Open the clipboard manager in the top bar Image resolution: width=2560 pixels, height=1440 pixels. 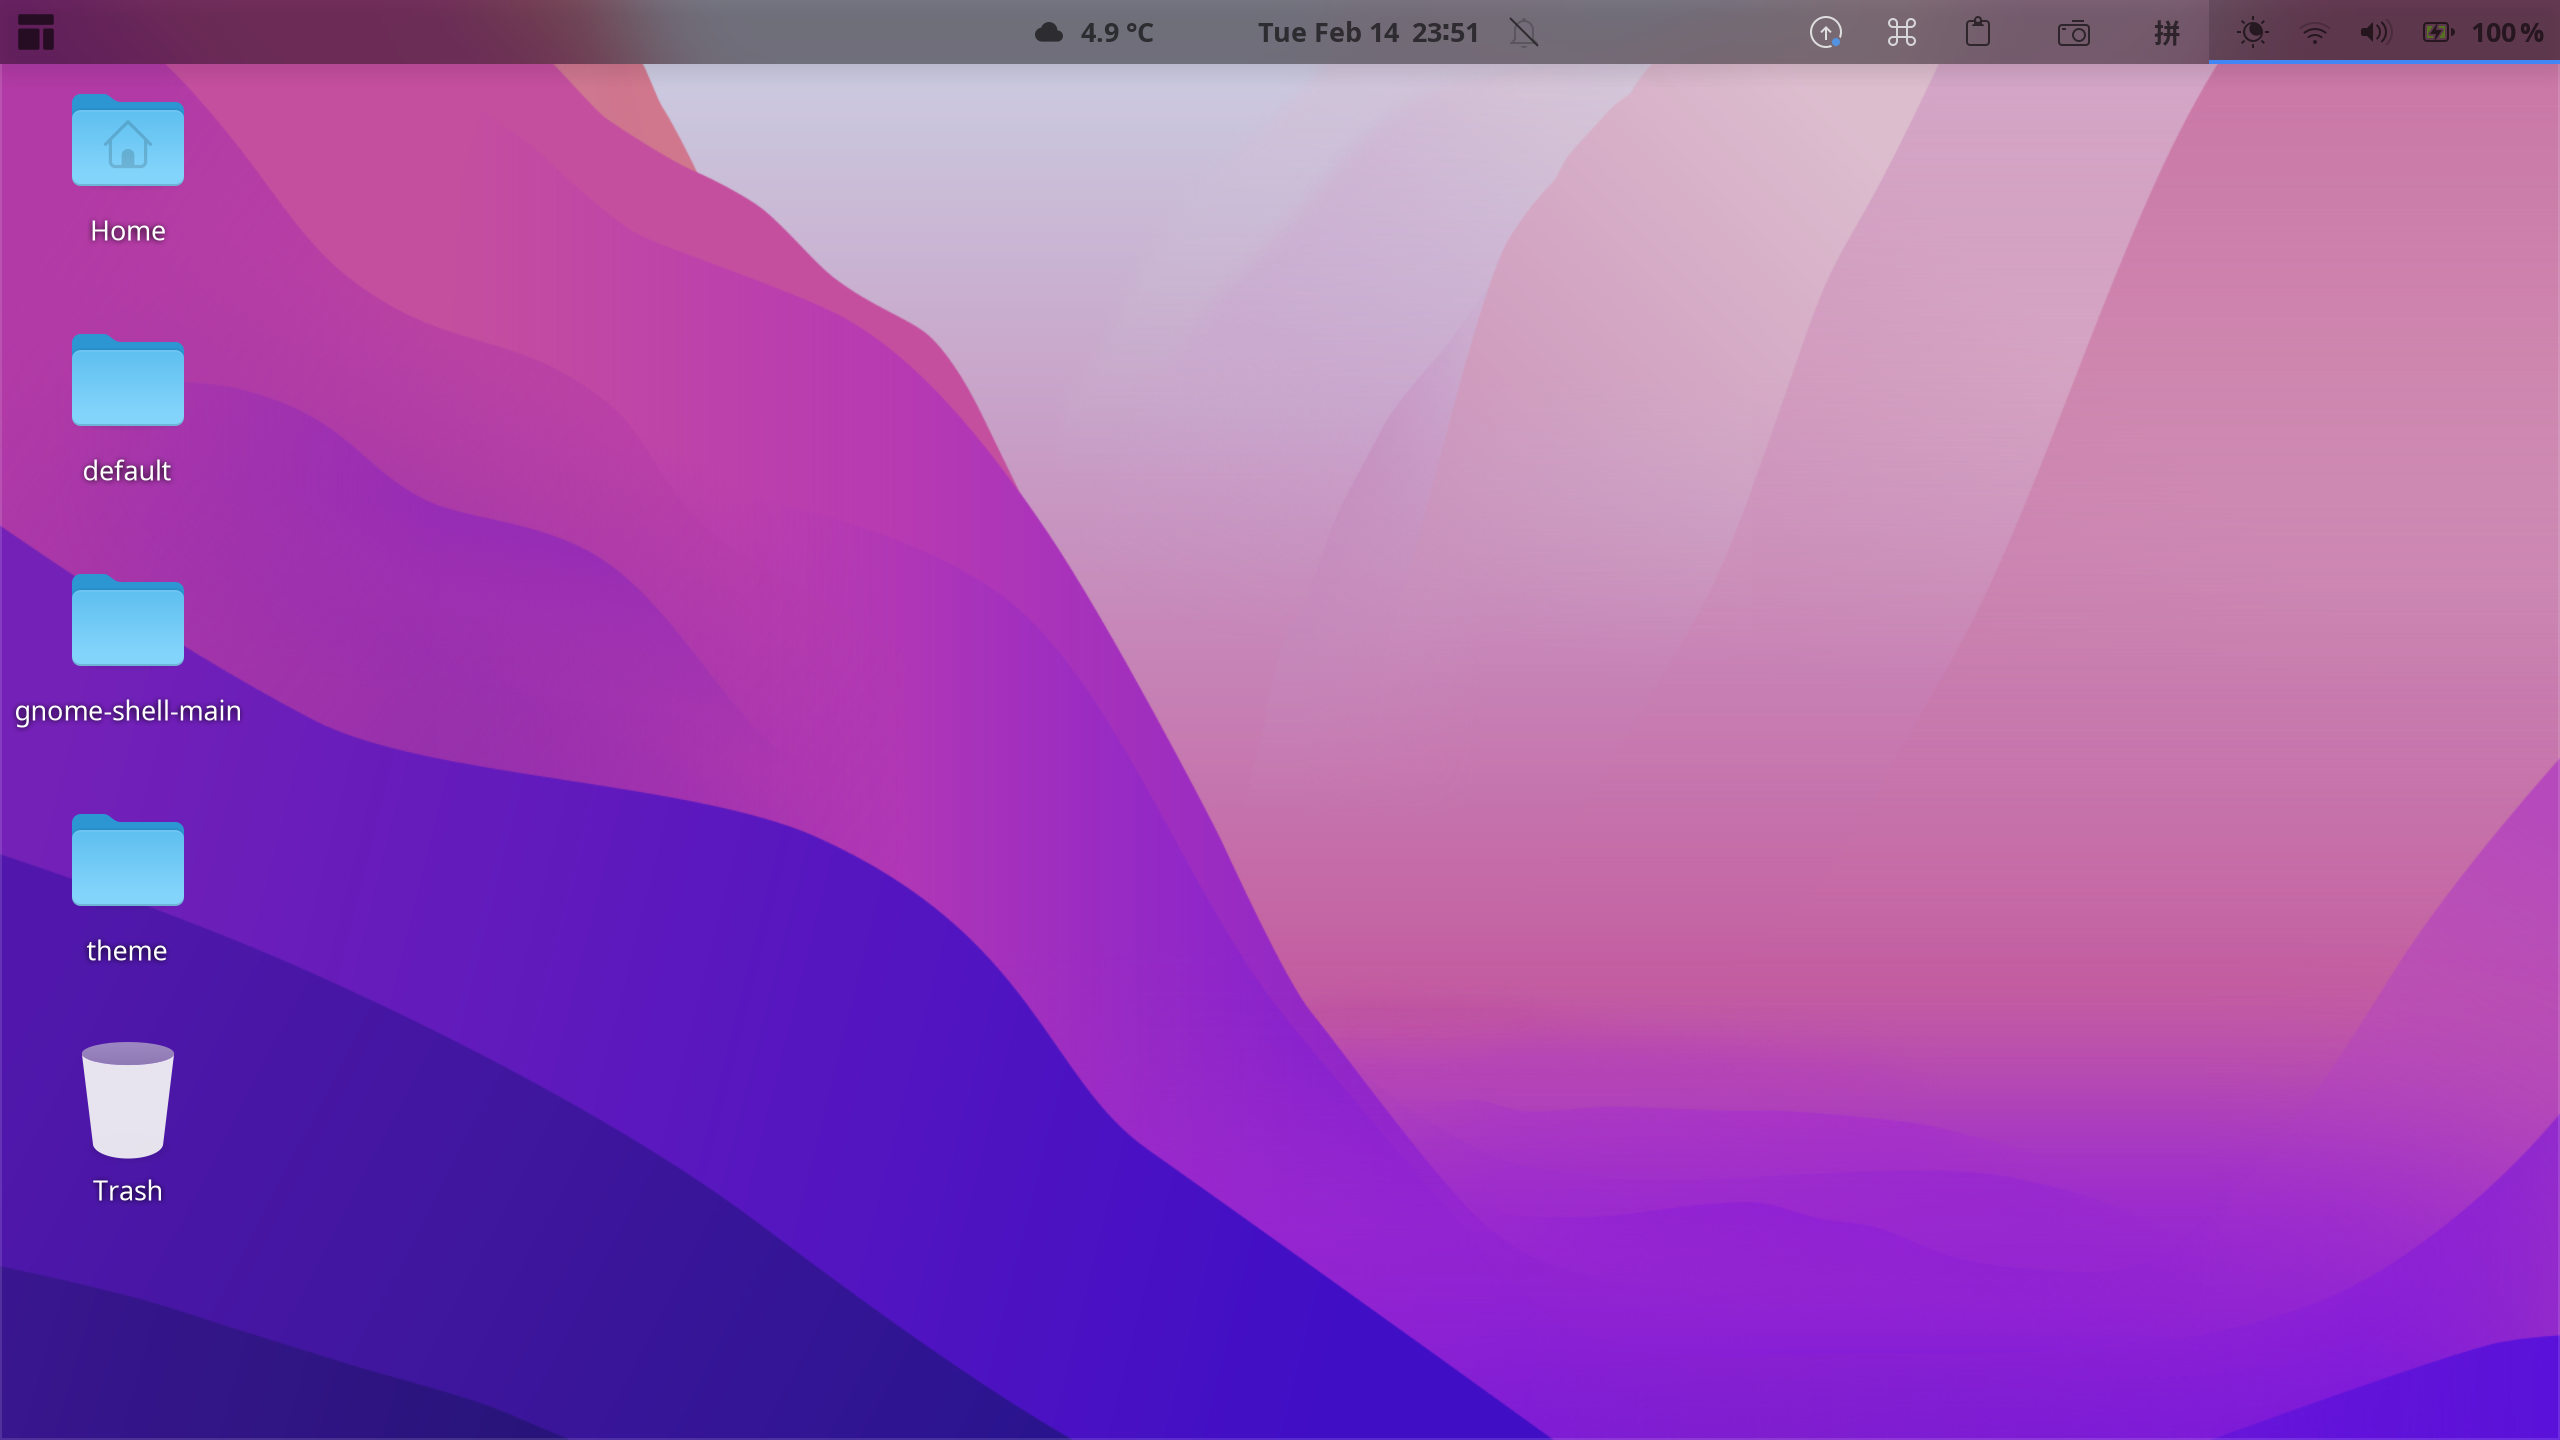[x=1978, y=32]
